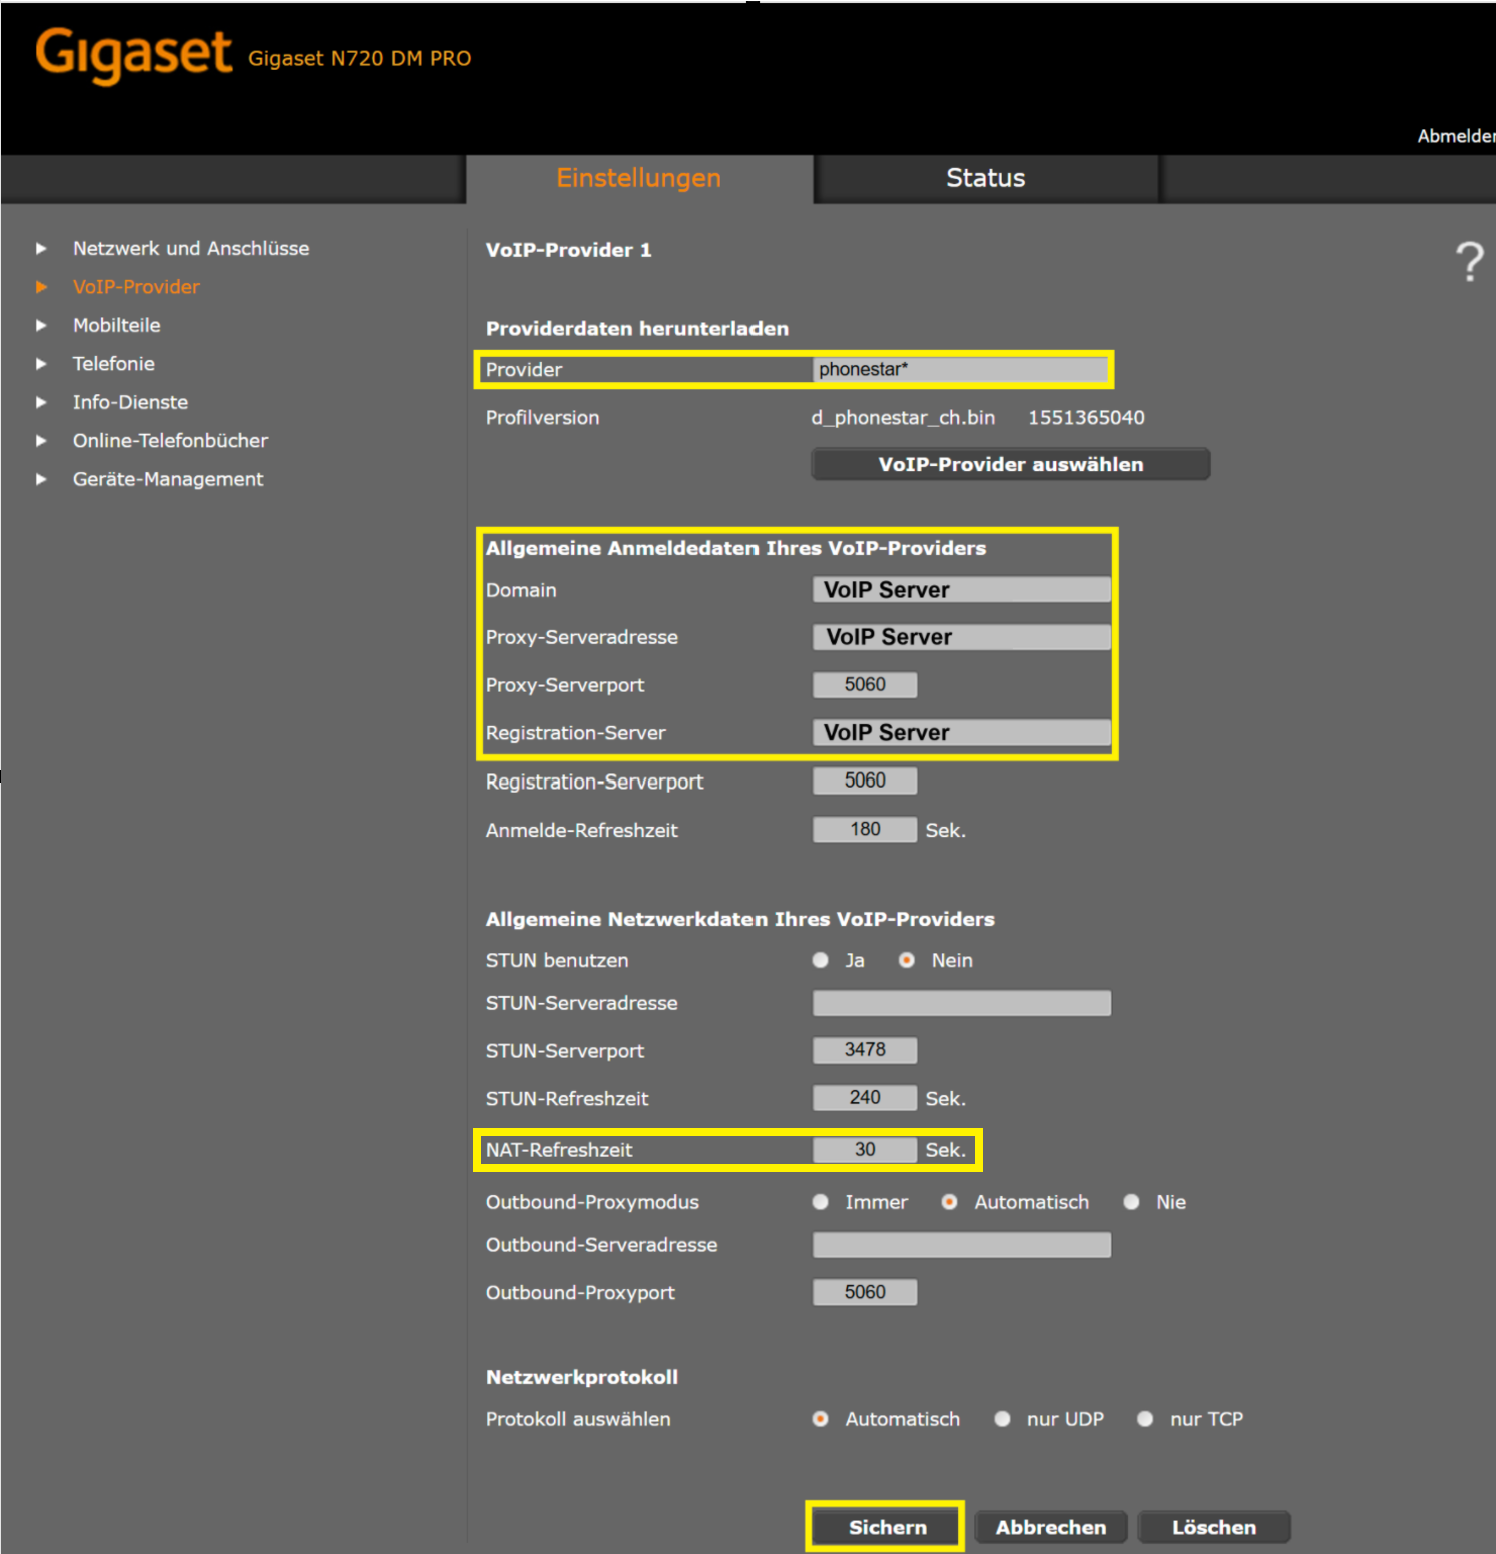
Task: Expand arrow beside Geräte-Management
Action: pyautogui.click(x=41, y=479)
